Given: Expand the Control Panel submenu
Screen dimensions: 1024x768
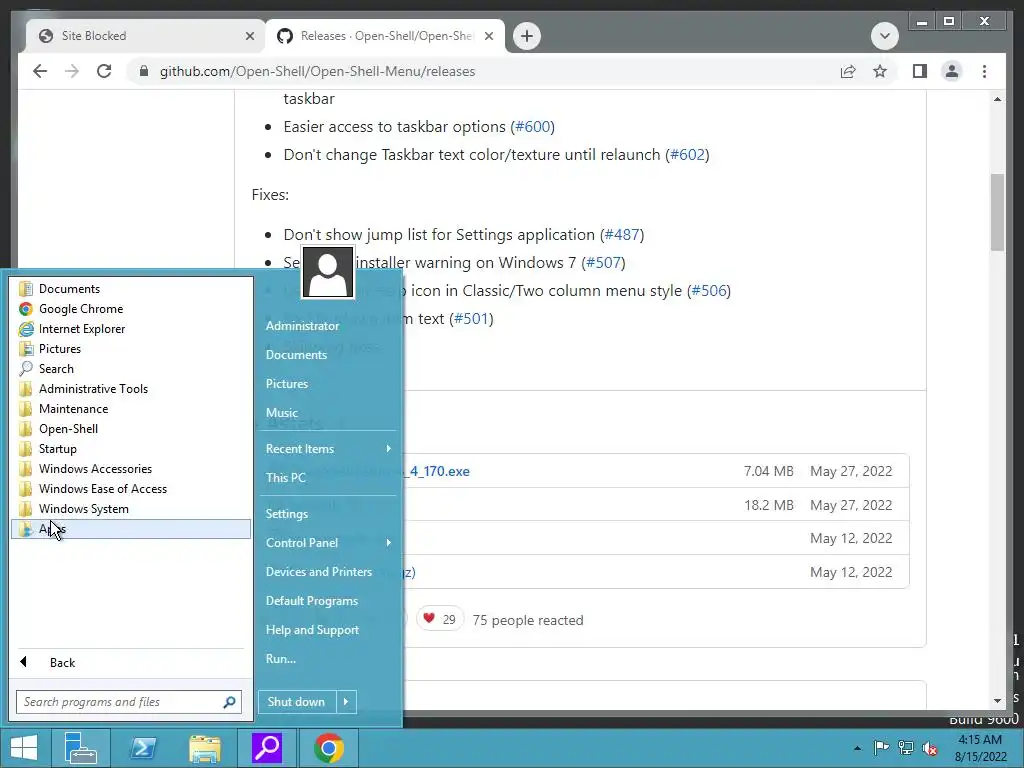Looking at the screenshot, I should coord(328,543).
